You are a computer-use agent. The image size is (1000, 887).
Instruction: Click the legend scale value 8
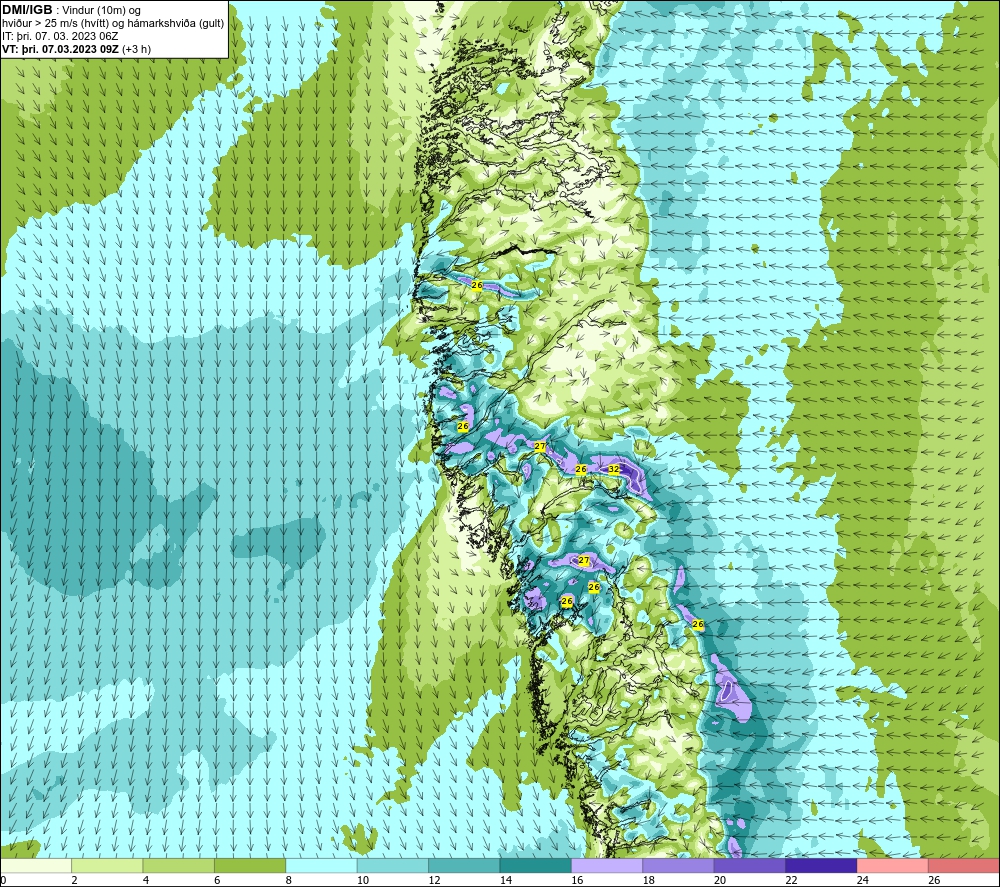[289, 880]
